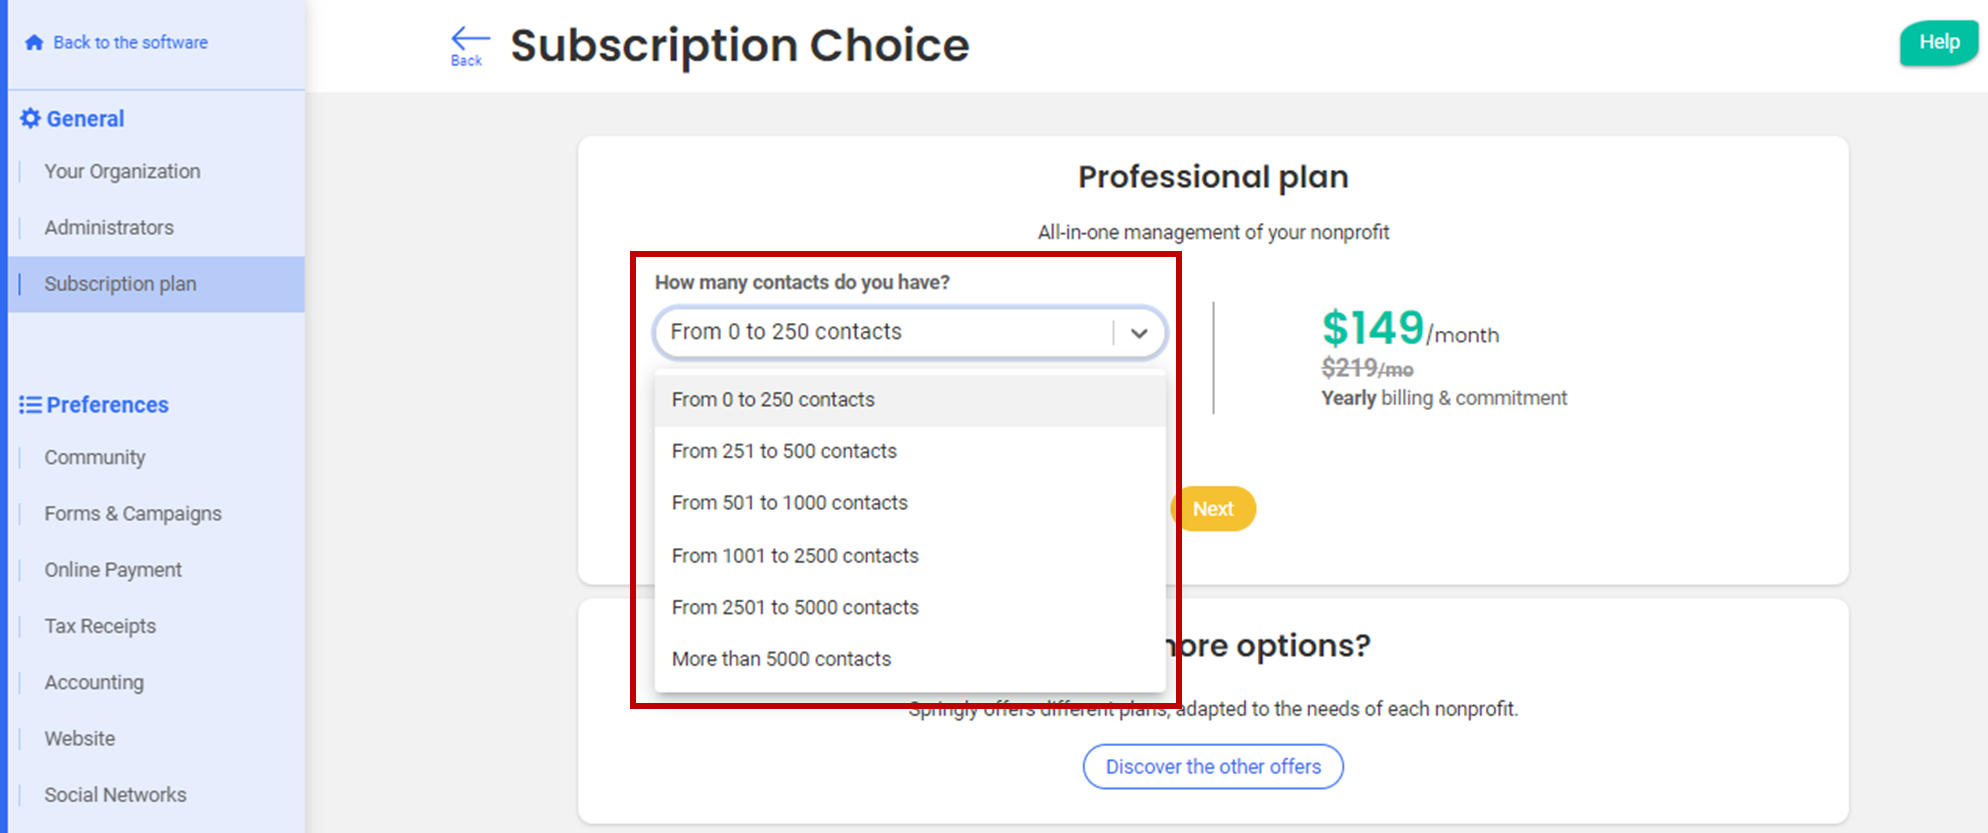The image size is (1988, 833).
Task: Choose From 2501 to 5000 contacts
Action: (795, 608)
